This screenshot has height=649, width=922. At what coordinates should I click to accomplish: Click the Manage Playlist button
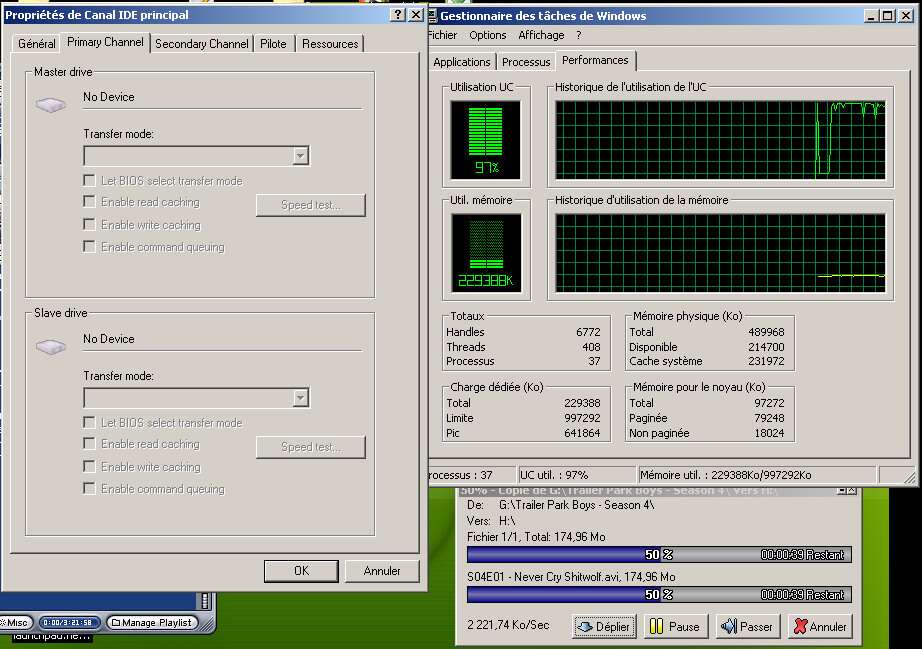tap(150, 623)
